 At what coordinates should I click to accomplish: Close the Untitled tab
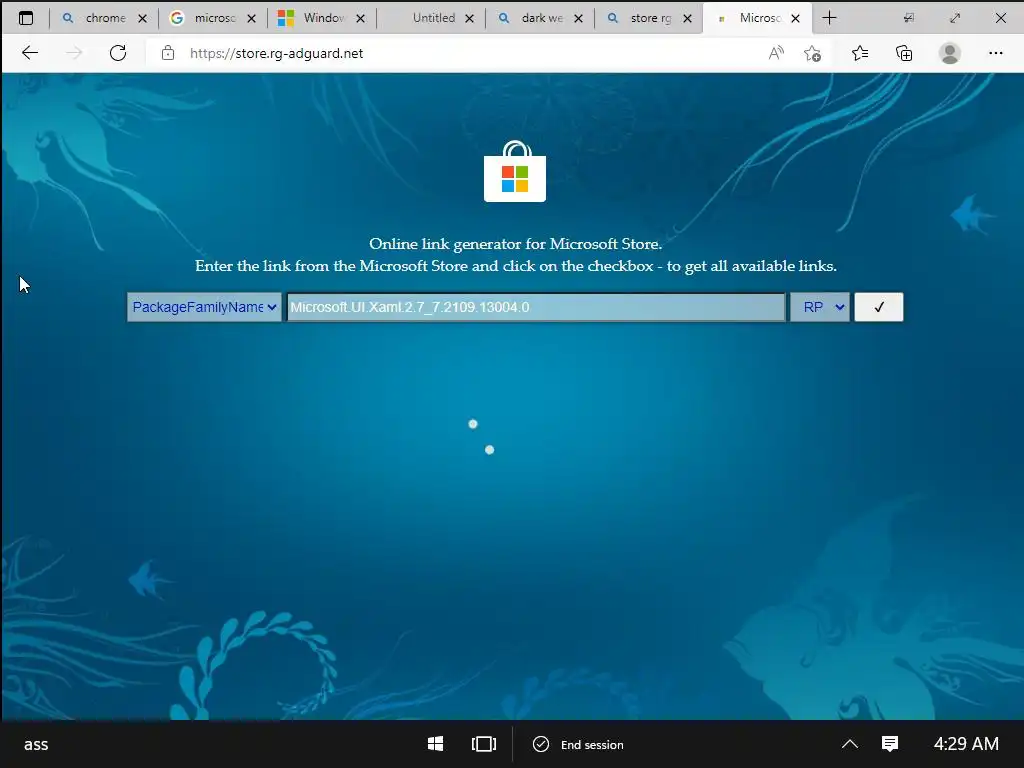(470, 19)
